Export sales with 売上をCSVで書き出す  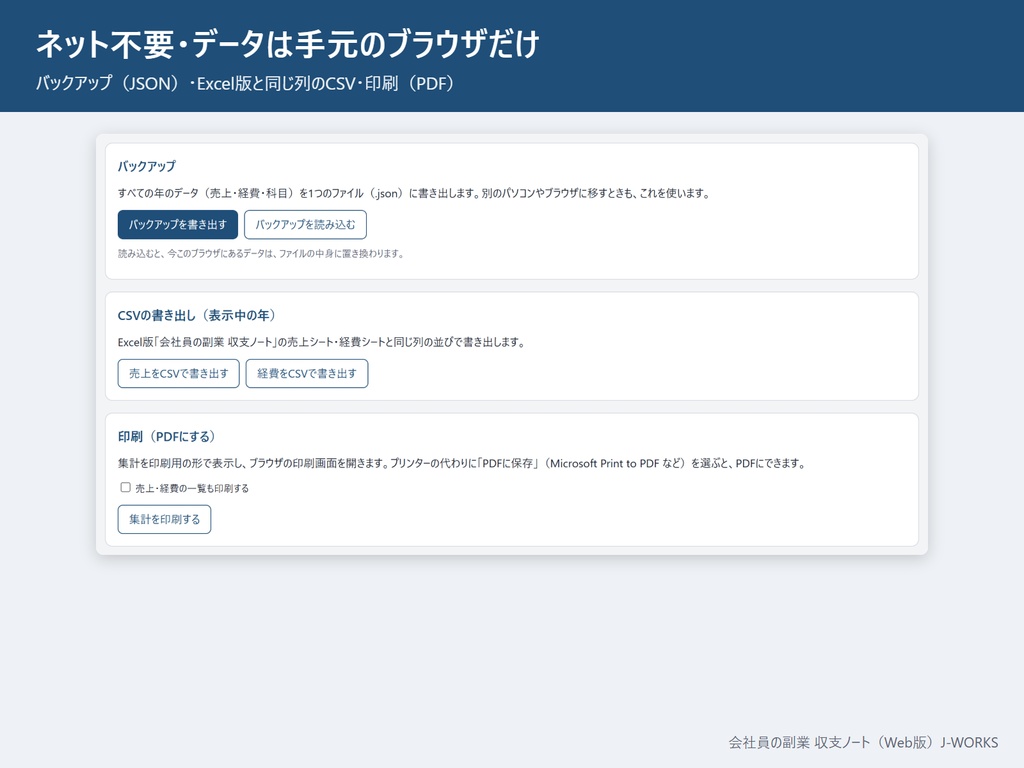tap(178, 374)
